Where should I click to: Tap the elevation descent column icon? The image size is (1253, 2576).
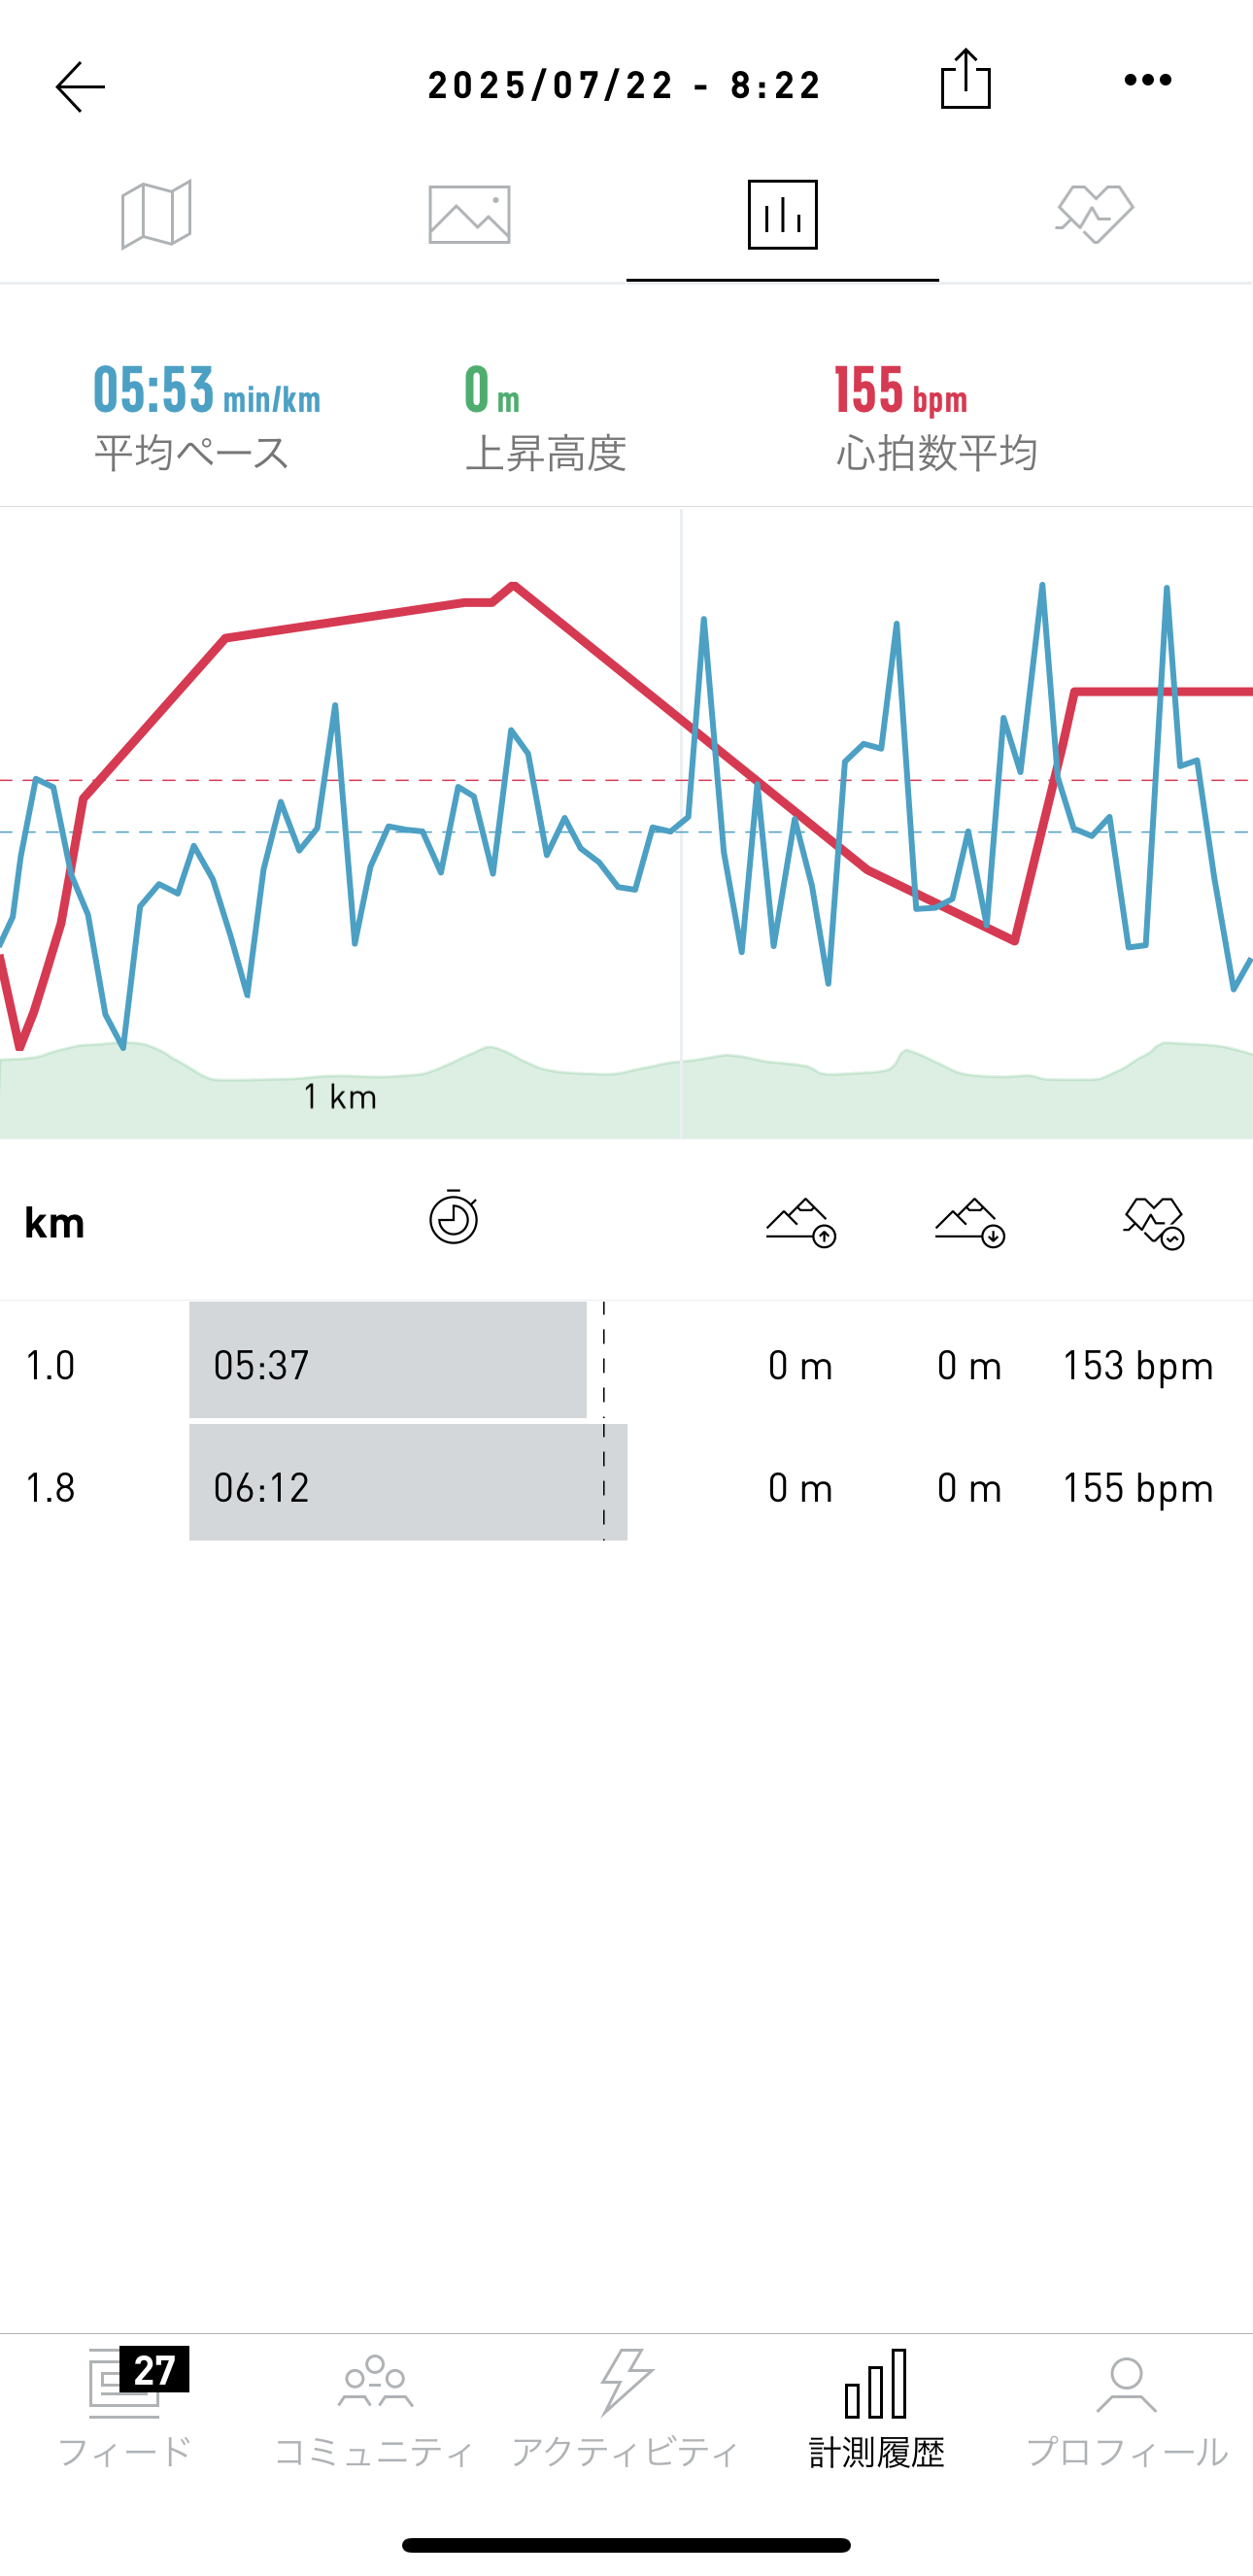969,1222
